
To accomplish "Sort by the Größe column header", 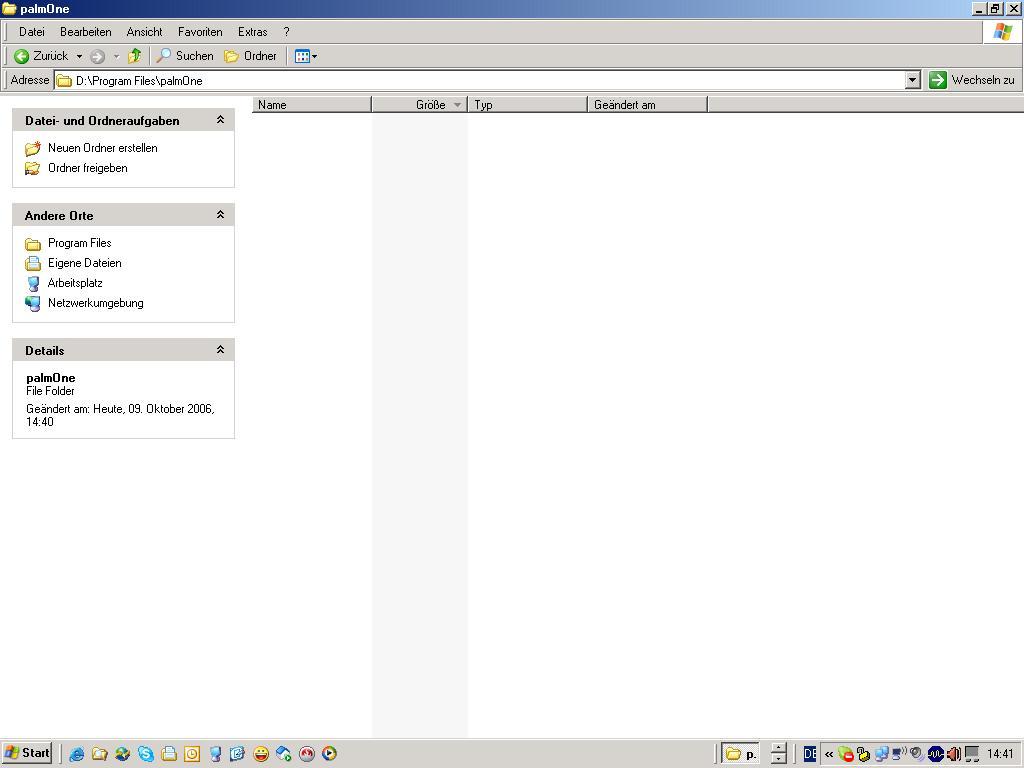I will (419, 104).
